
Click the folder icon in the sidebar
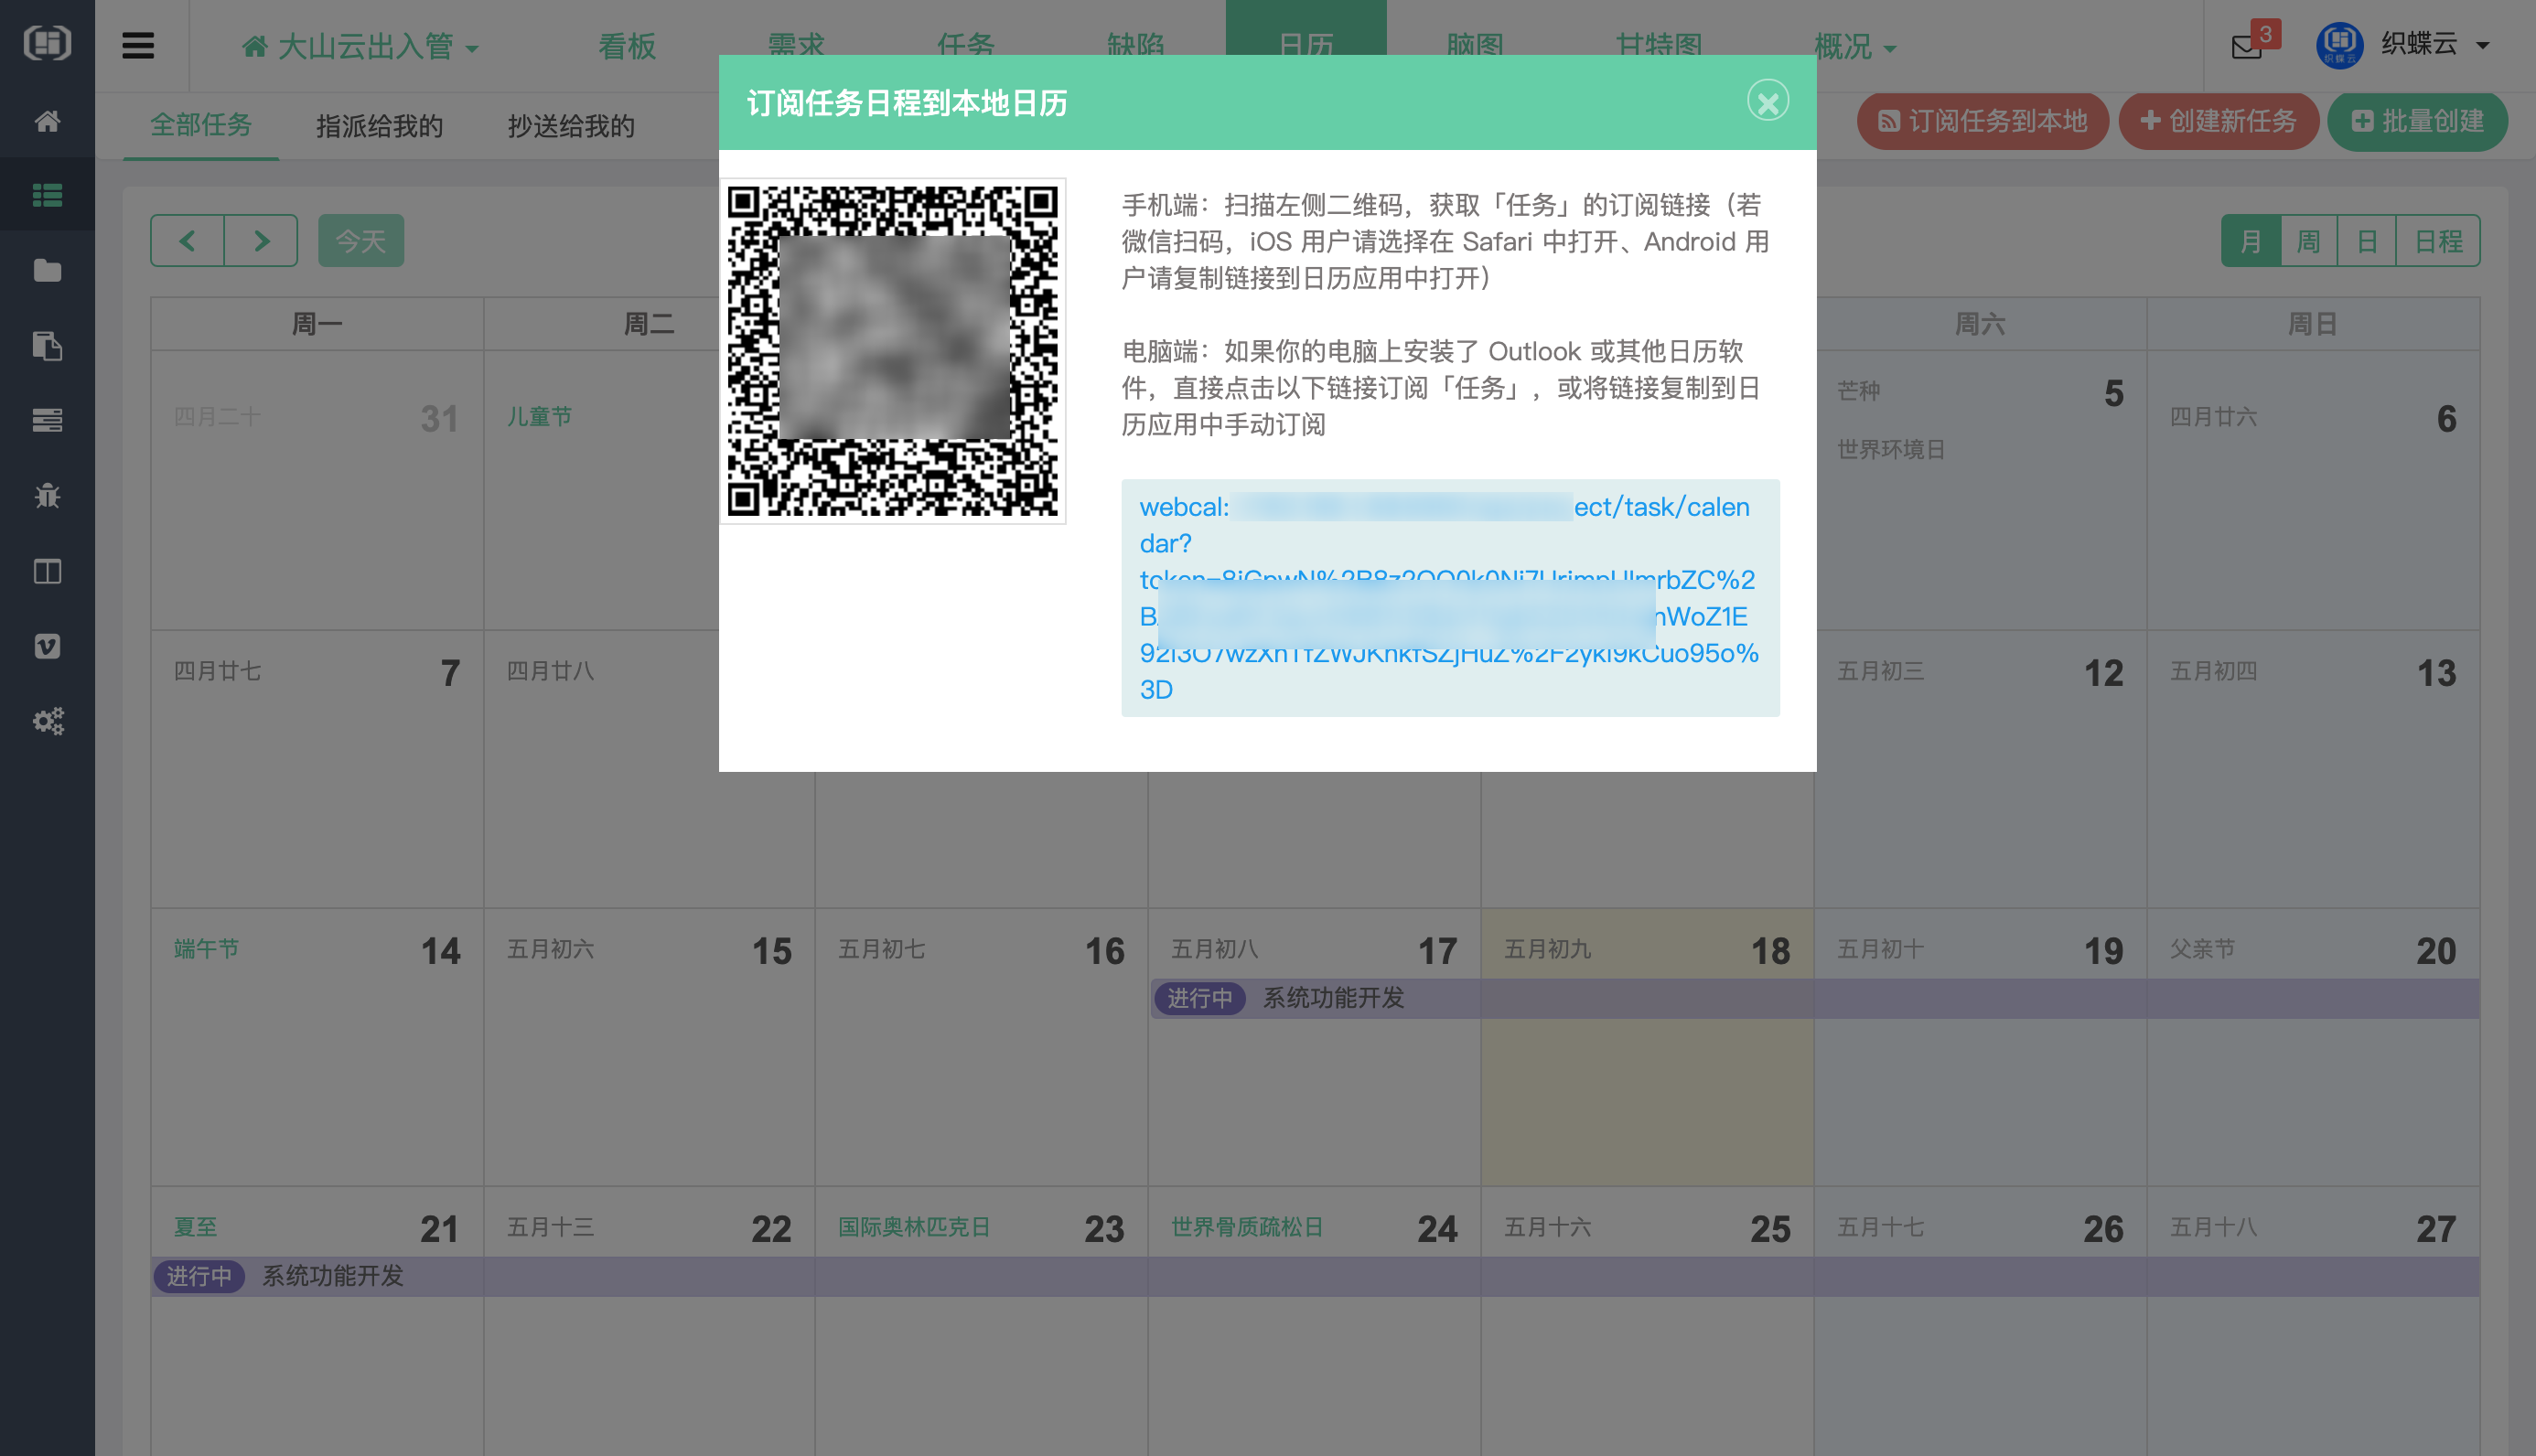click(47, 270)
